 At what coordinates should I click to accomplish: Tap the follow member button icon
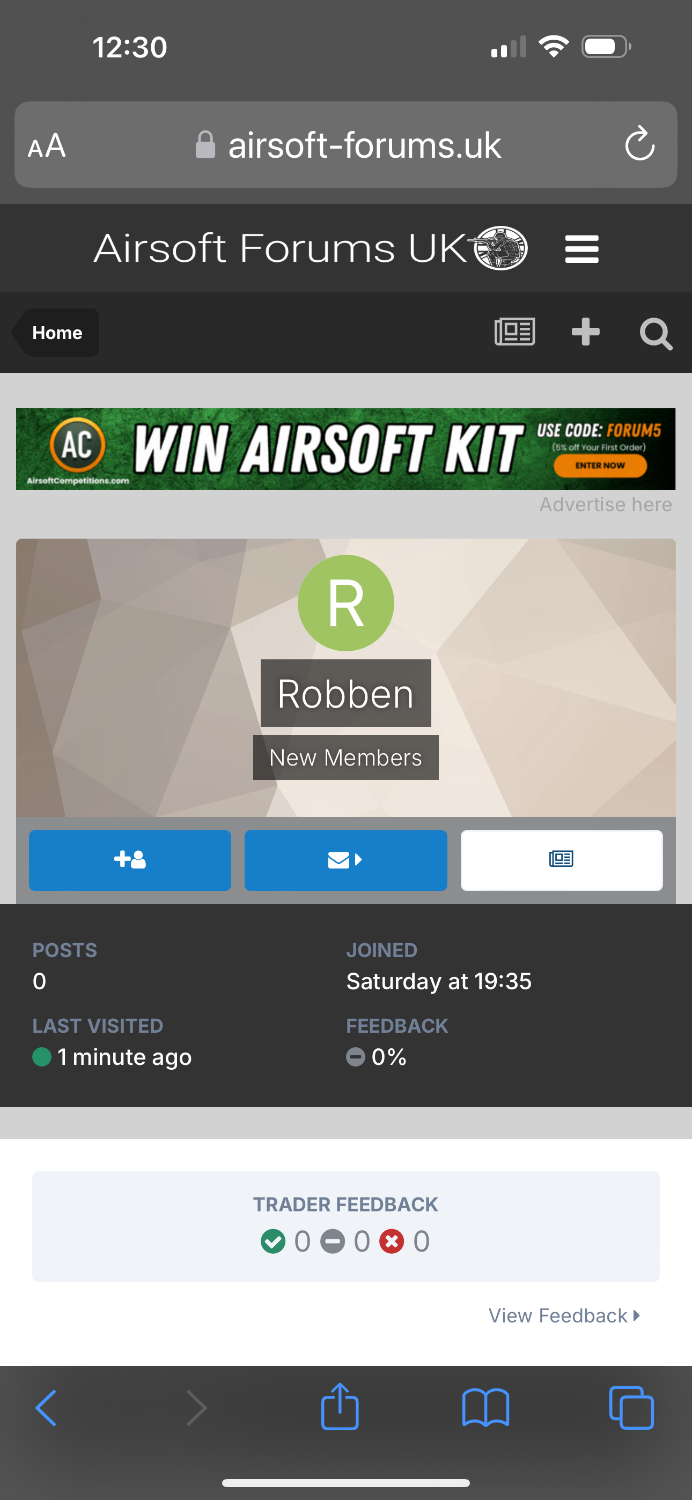[130, 860]
